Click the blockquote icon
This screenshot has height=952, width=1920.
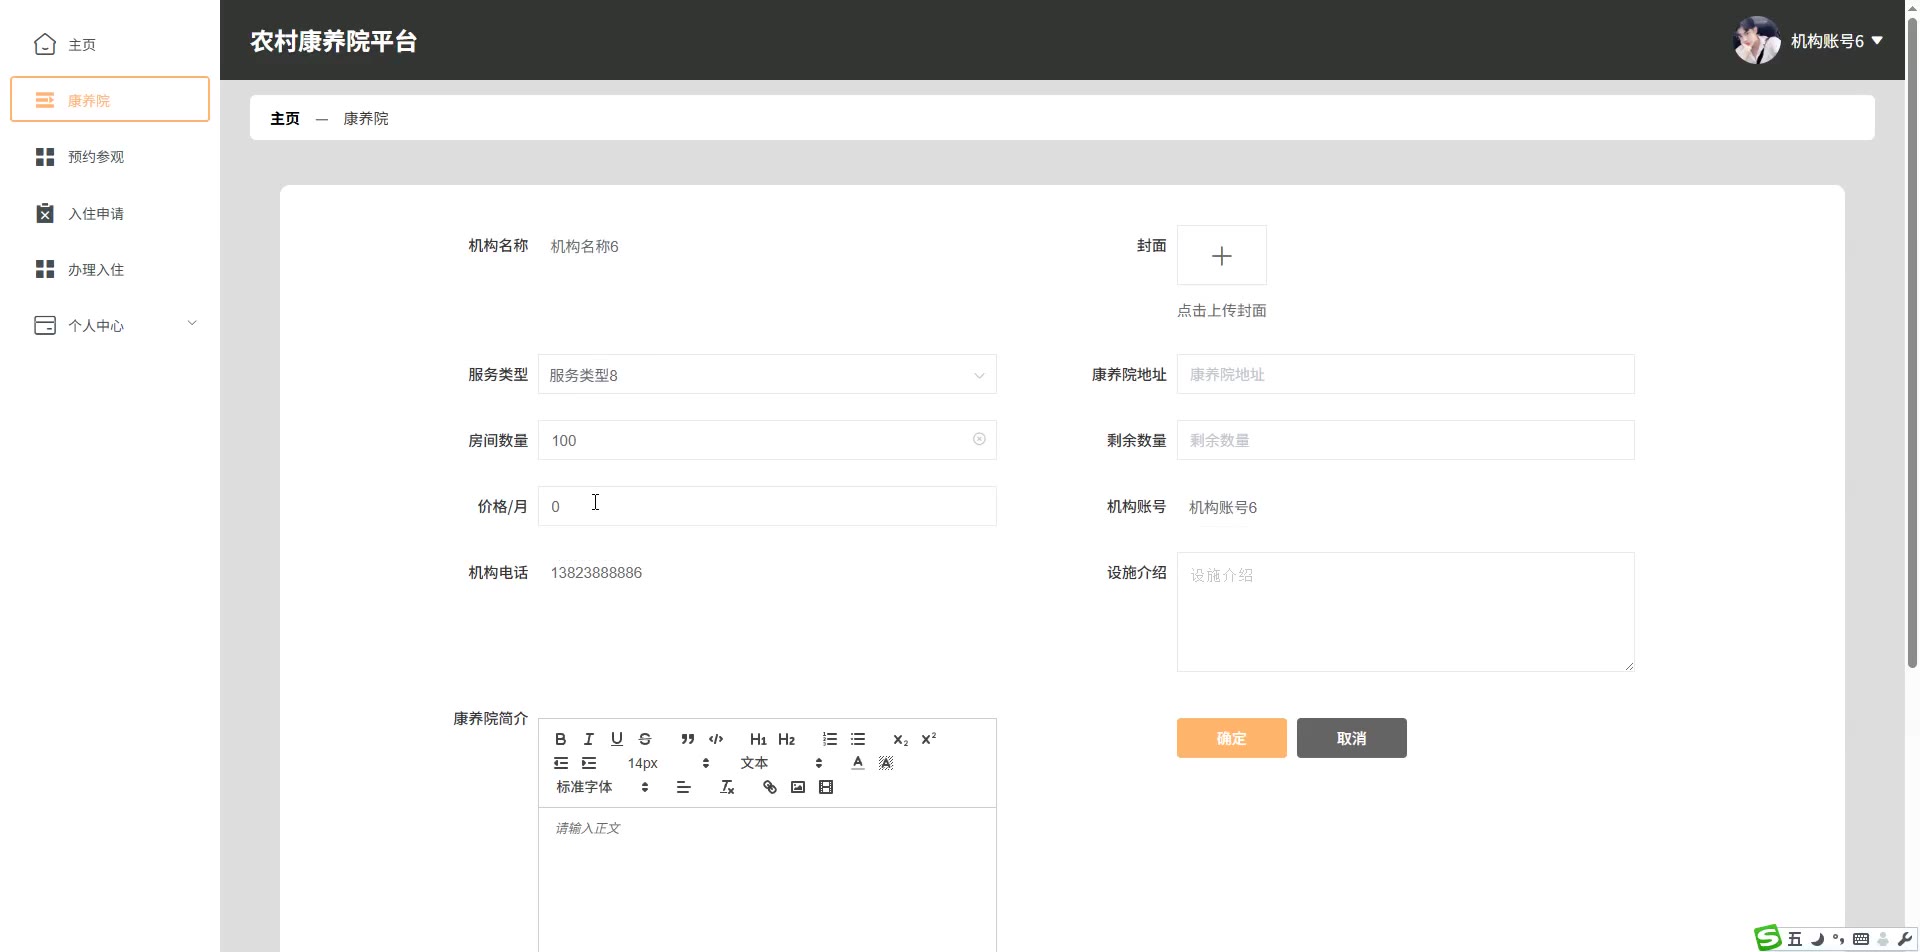click(x=687, y=739)
